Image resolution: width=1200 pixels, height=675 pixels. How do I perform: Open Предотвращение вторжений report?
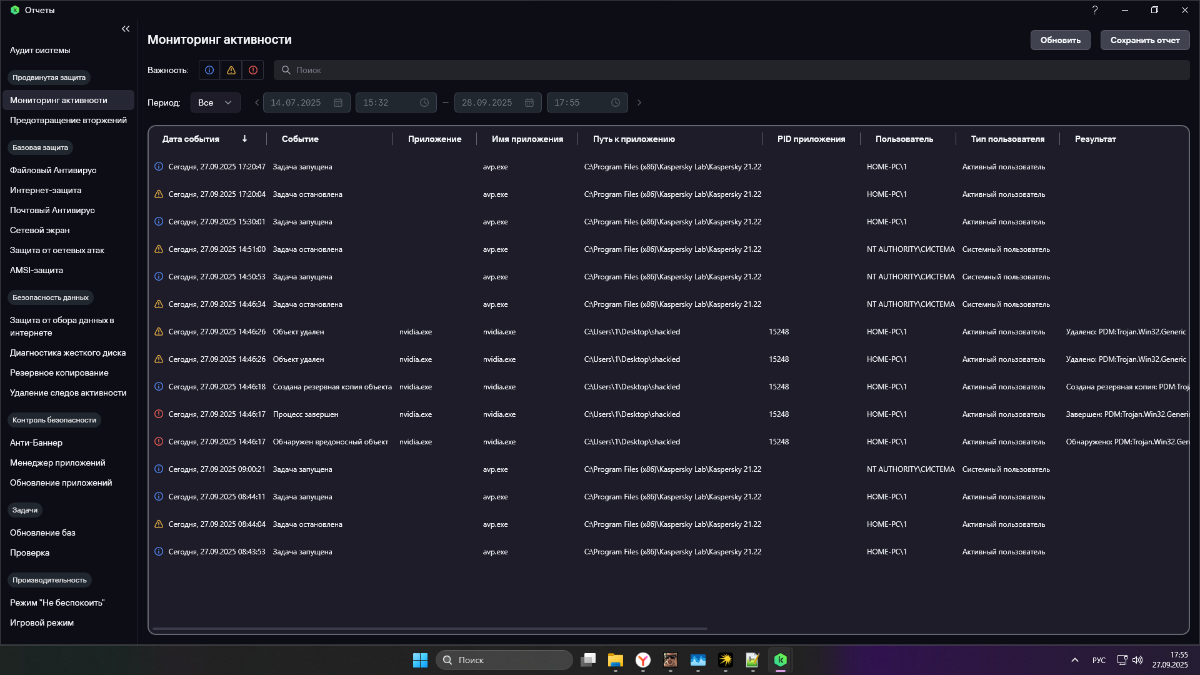pyautogui.click(x=68, y=120)
